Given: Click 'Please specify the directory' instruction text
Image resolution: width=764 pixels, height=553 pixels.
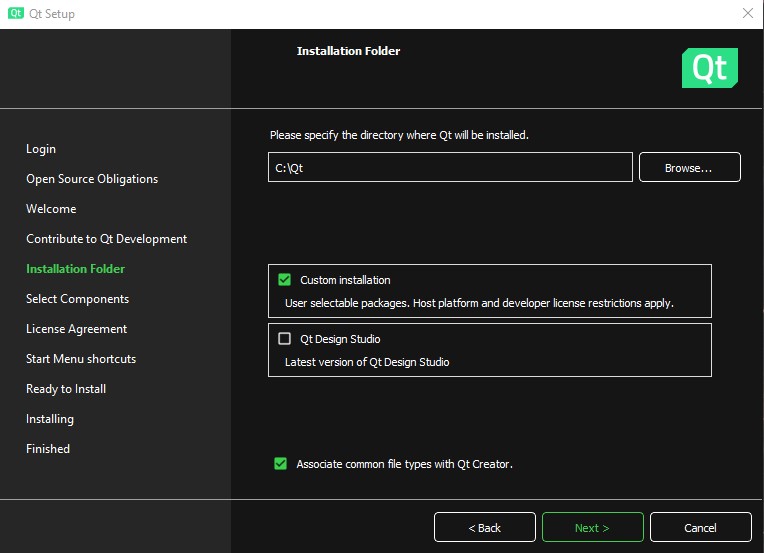Looking at the screenshot, I should (x=399, y=135).
